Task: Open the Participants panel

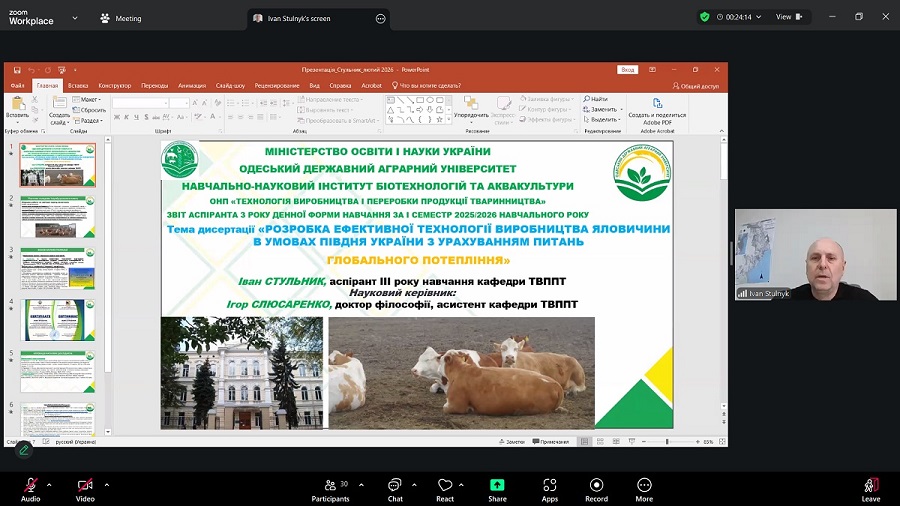Action: pyautogui.click(x=330, y=487)
